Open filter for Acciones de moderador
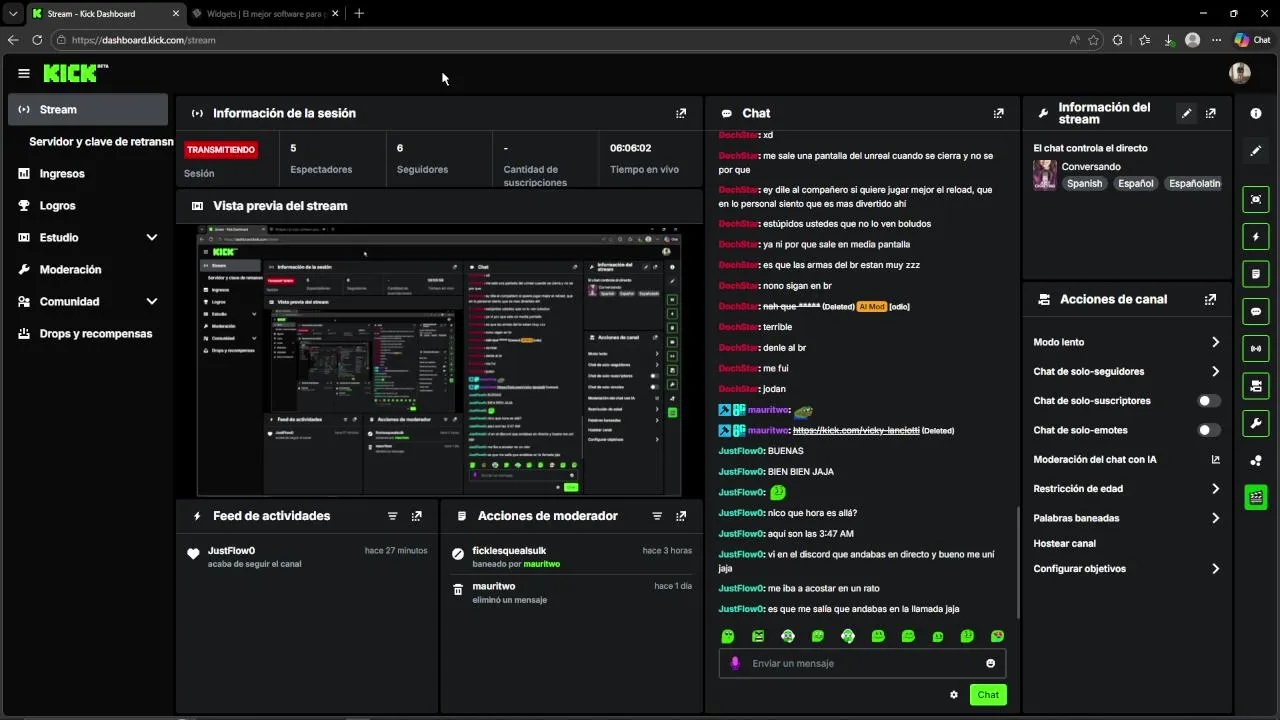 657,516
